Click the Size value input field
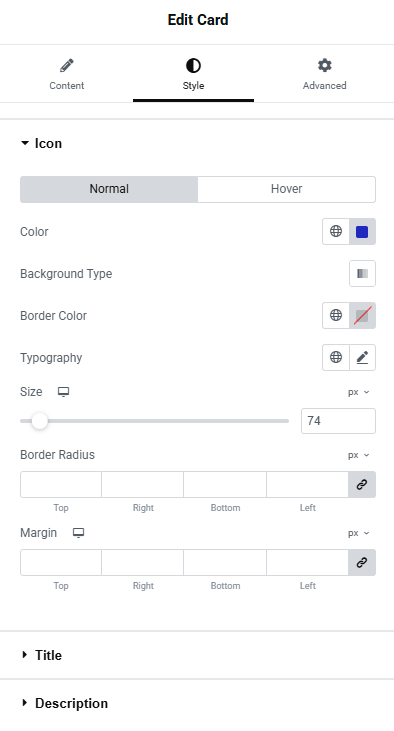Screen dimensions: 394x731 tap(338, 421)
